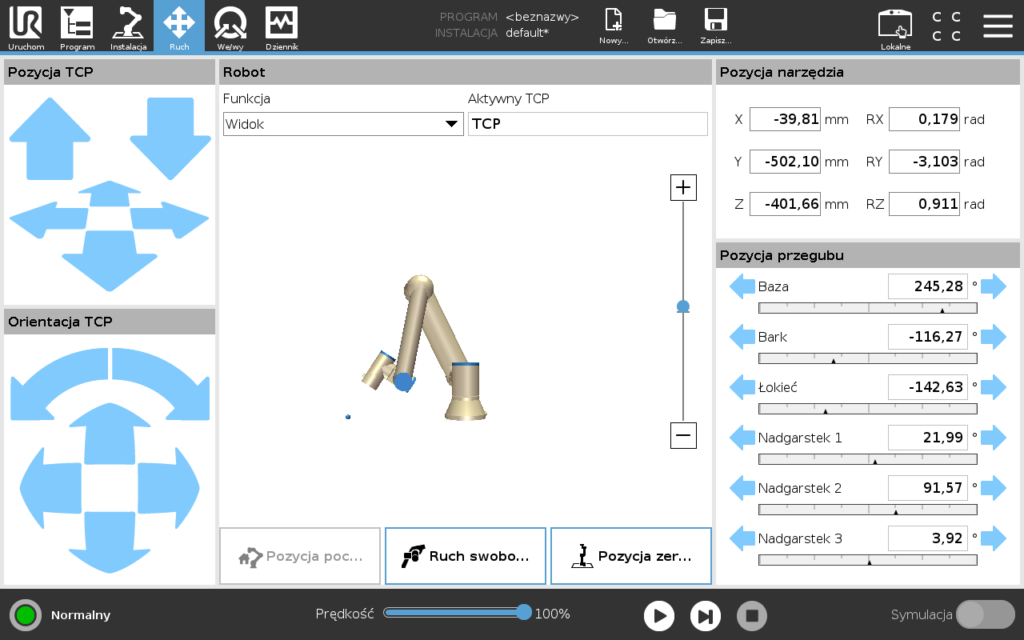
Task: Open the Instalacja tab
Action: click(128, 26)
